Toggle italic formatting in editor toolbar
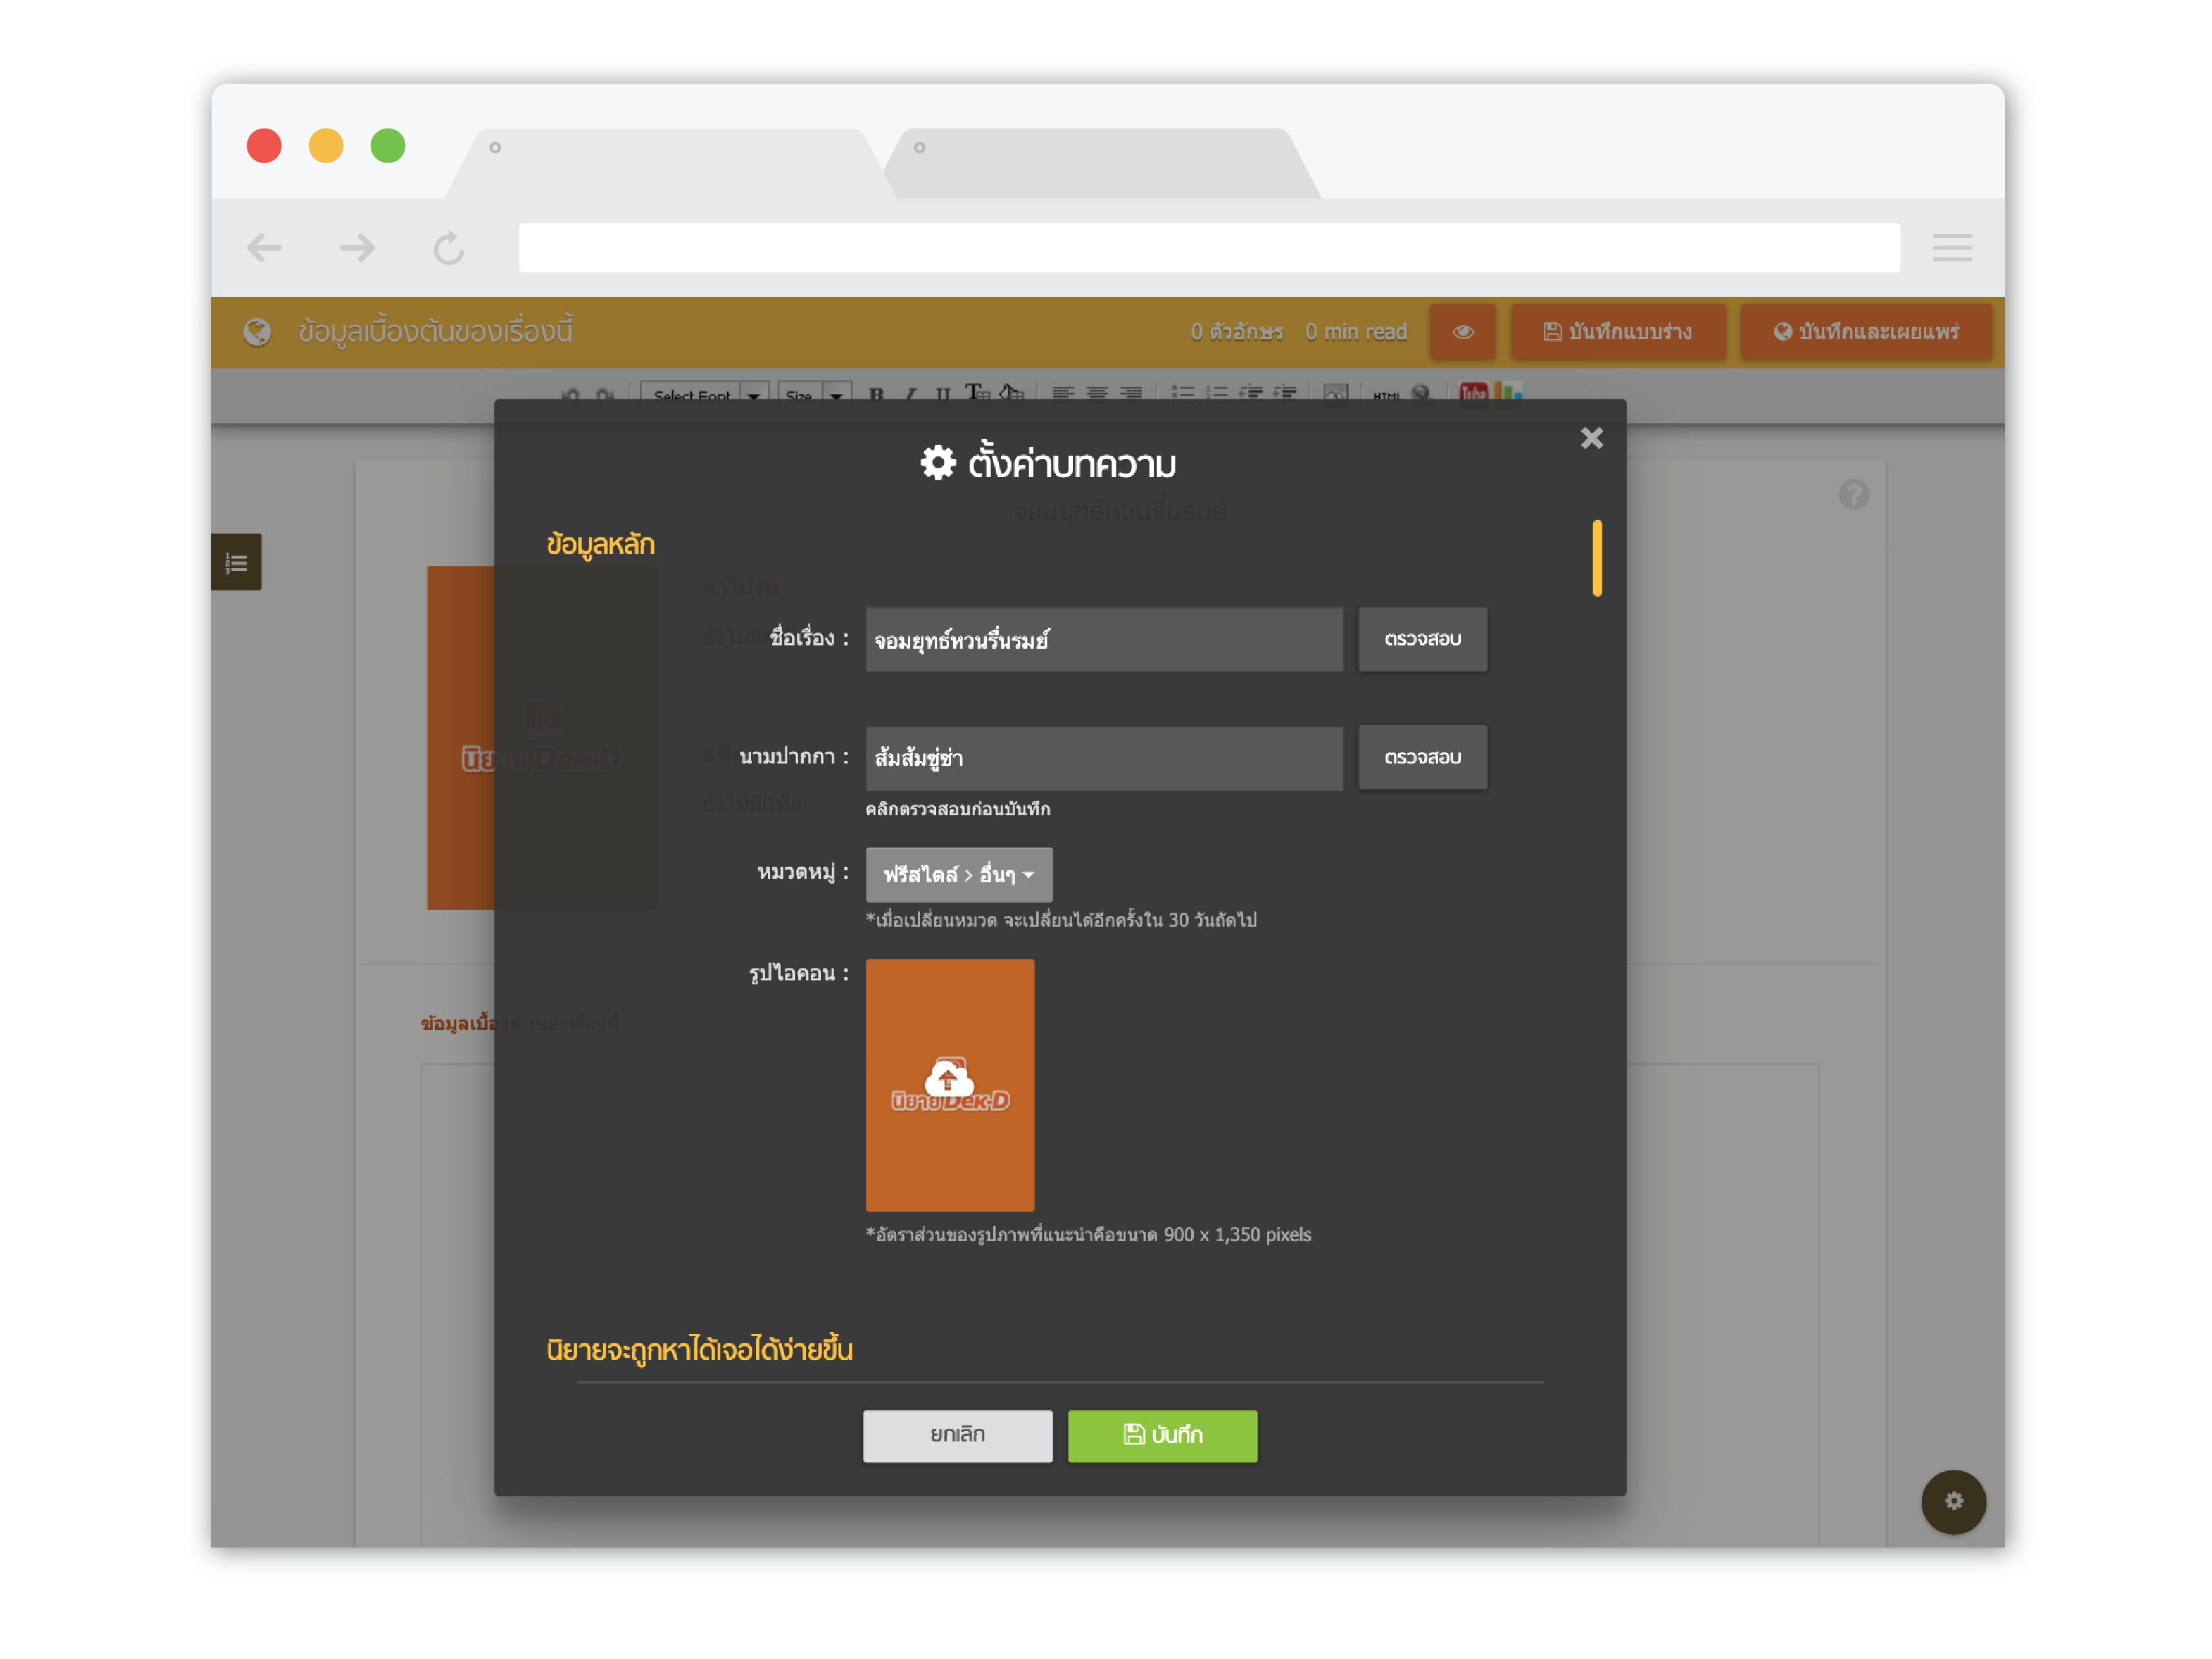 click(910, 394)
